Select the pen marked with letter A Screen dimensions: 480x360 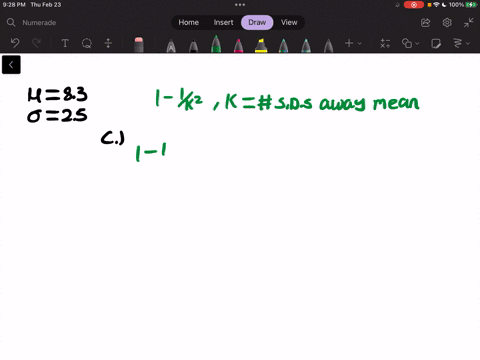171,46
